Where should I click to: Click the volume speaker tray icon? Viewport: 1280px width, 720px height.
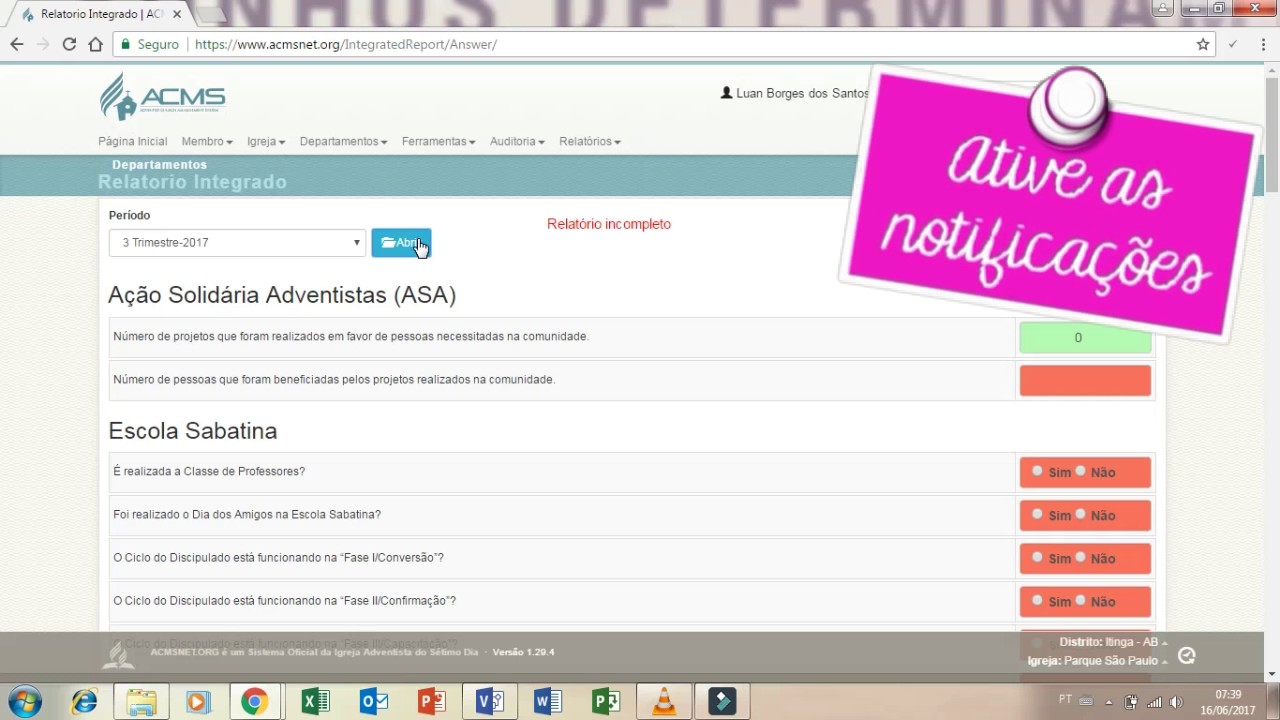[x=1176, y=702]
